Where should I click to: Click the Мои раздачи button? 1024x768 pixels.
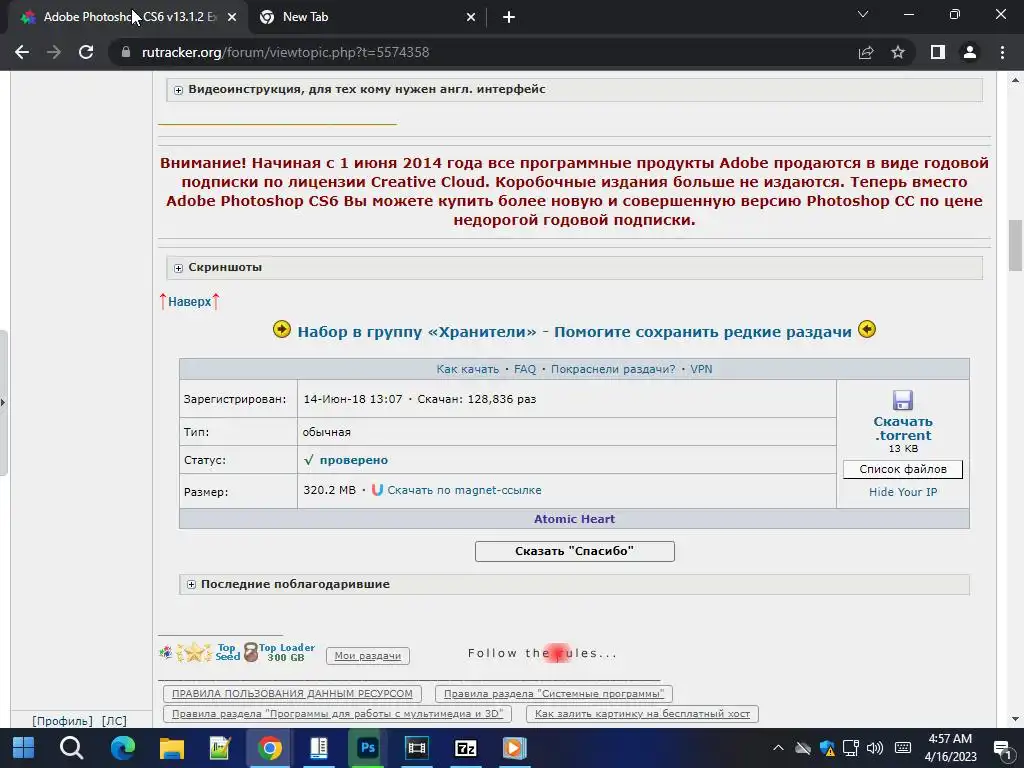(x=368, y=656)
